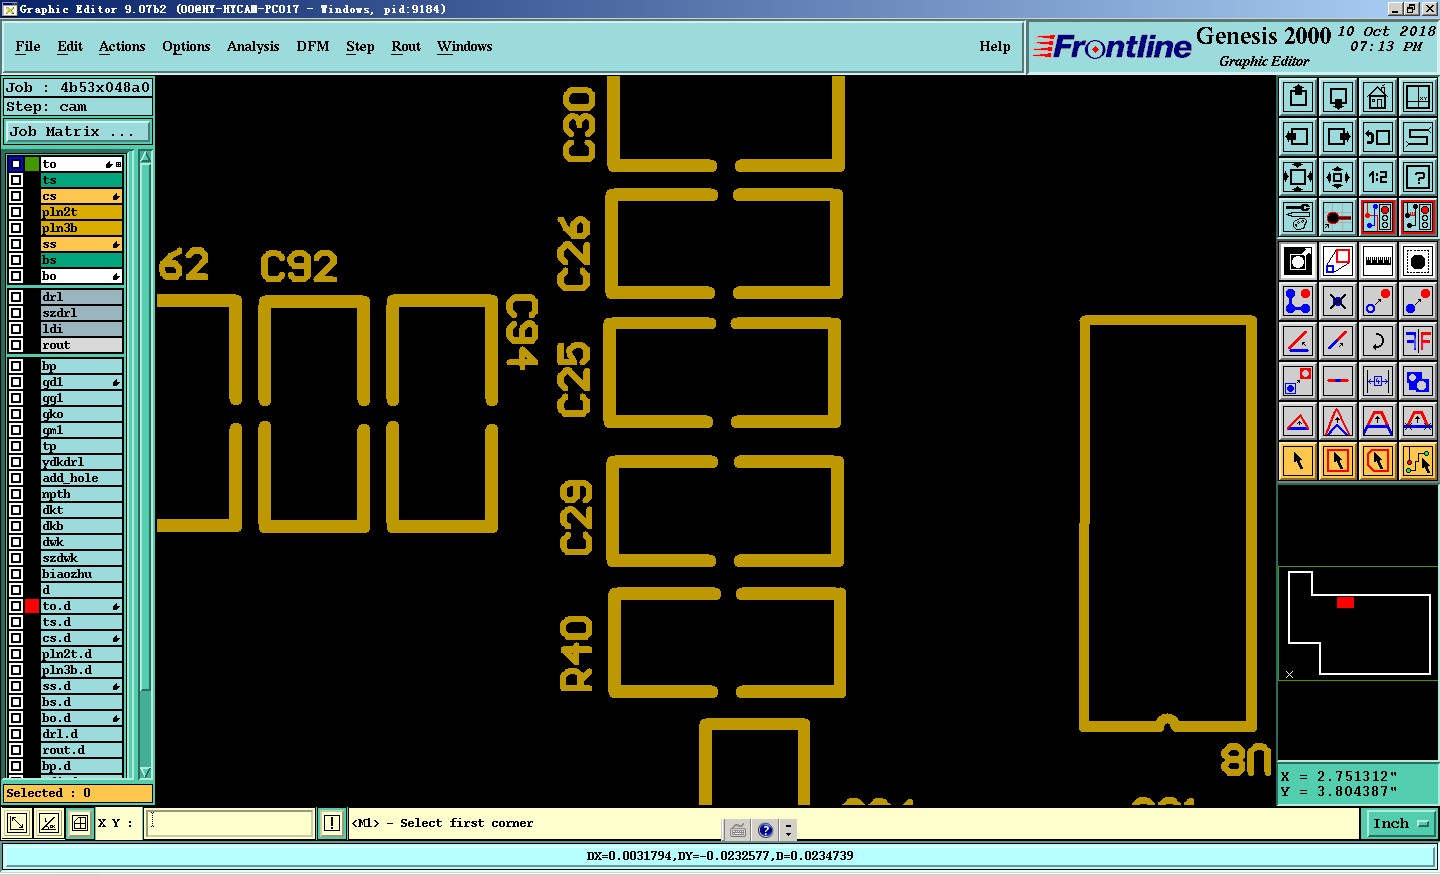Screen dimensions: 1440x876
Task: Open the wrench and palette settings icon
Action: (x=1298, y=216)
